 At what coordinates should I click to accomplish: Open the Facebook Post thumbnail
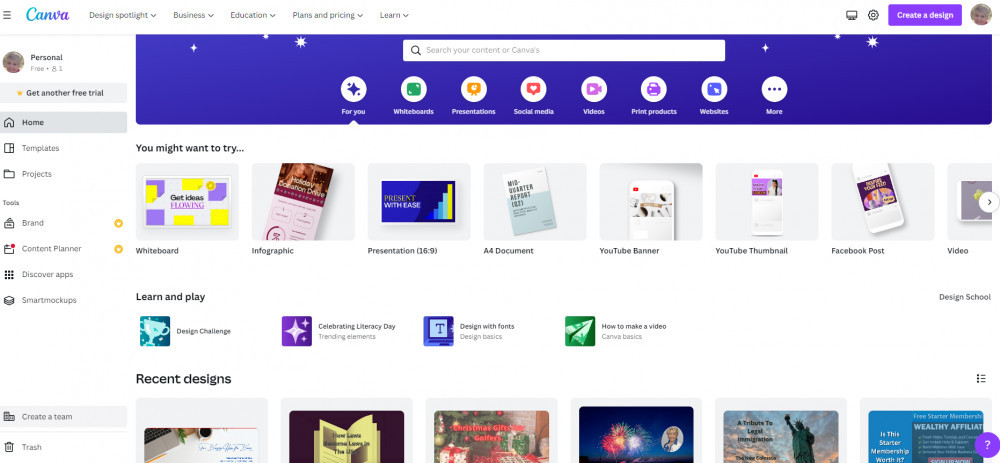tap(883, 202)
